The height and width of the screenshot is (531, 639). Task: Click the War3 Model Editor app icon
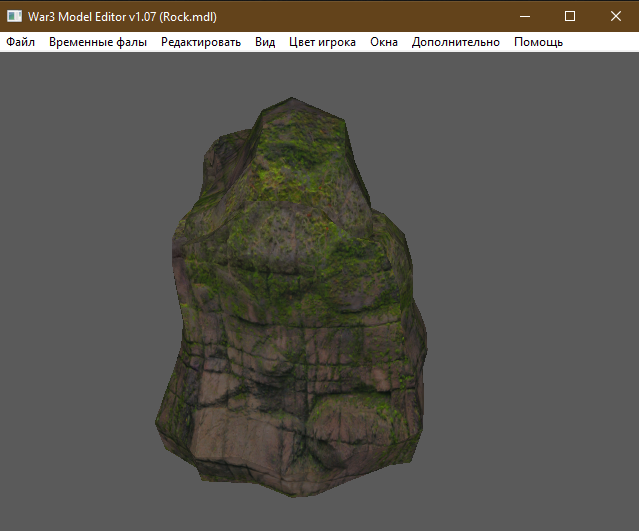(x=14, y=16)
